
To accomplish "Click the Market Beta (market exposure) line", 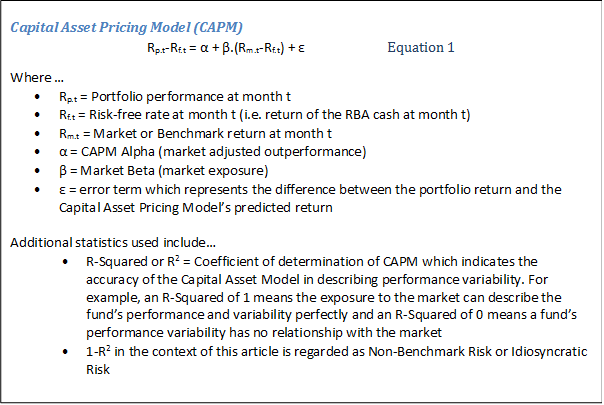I will coord(165,170).
